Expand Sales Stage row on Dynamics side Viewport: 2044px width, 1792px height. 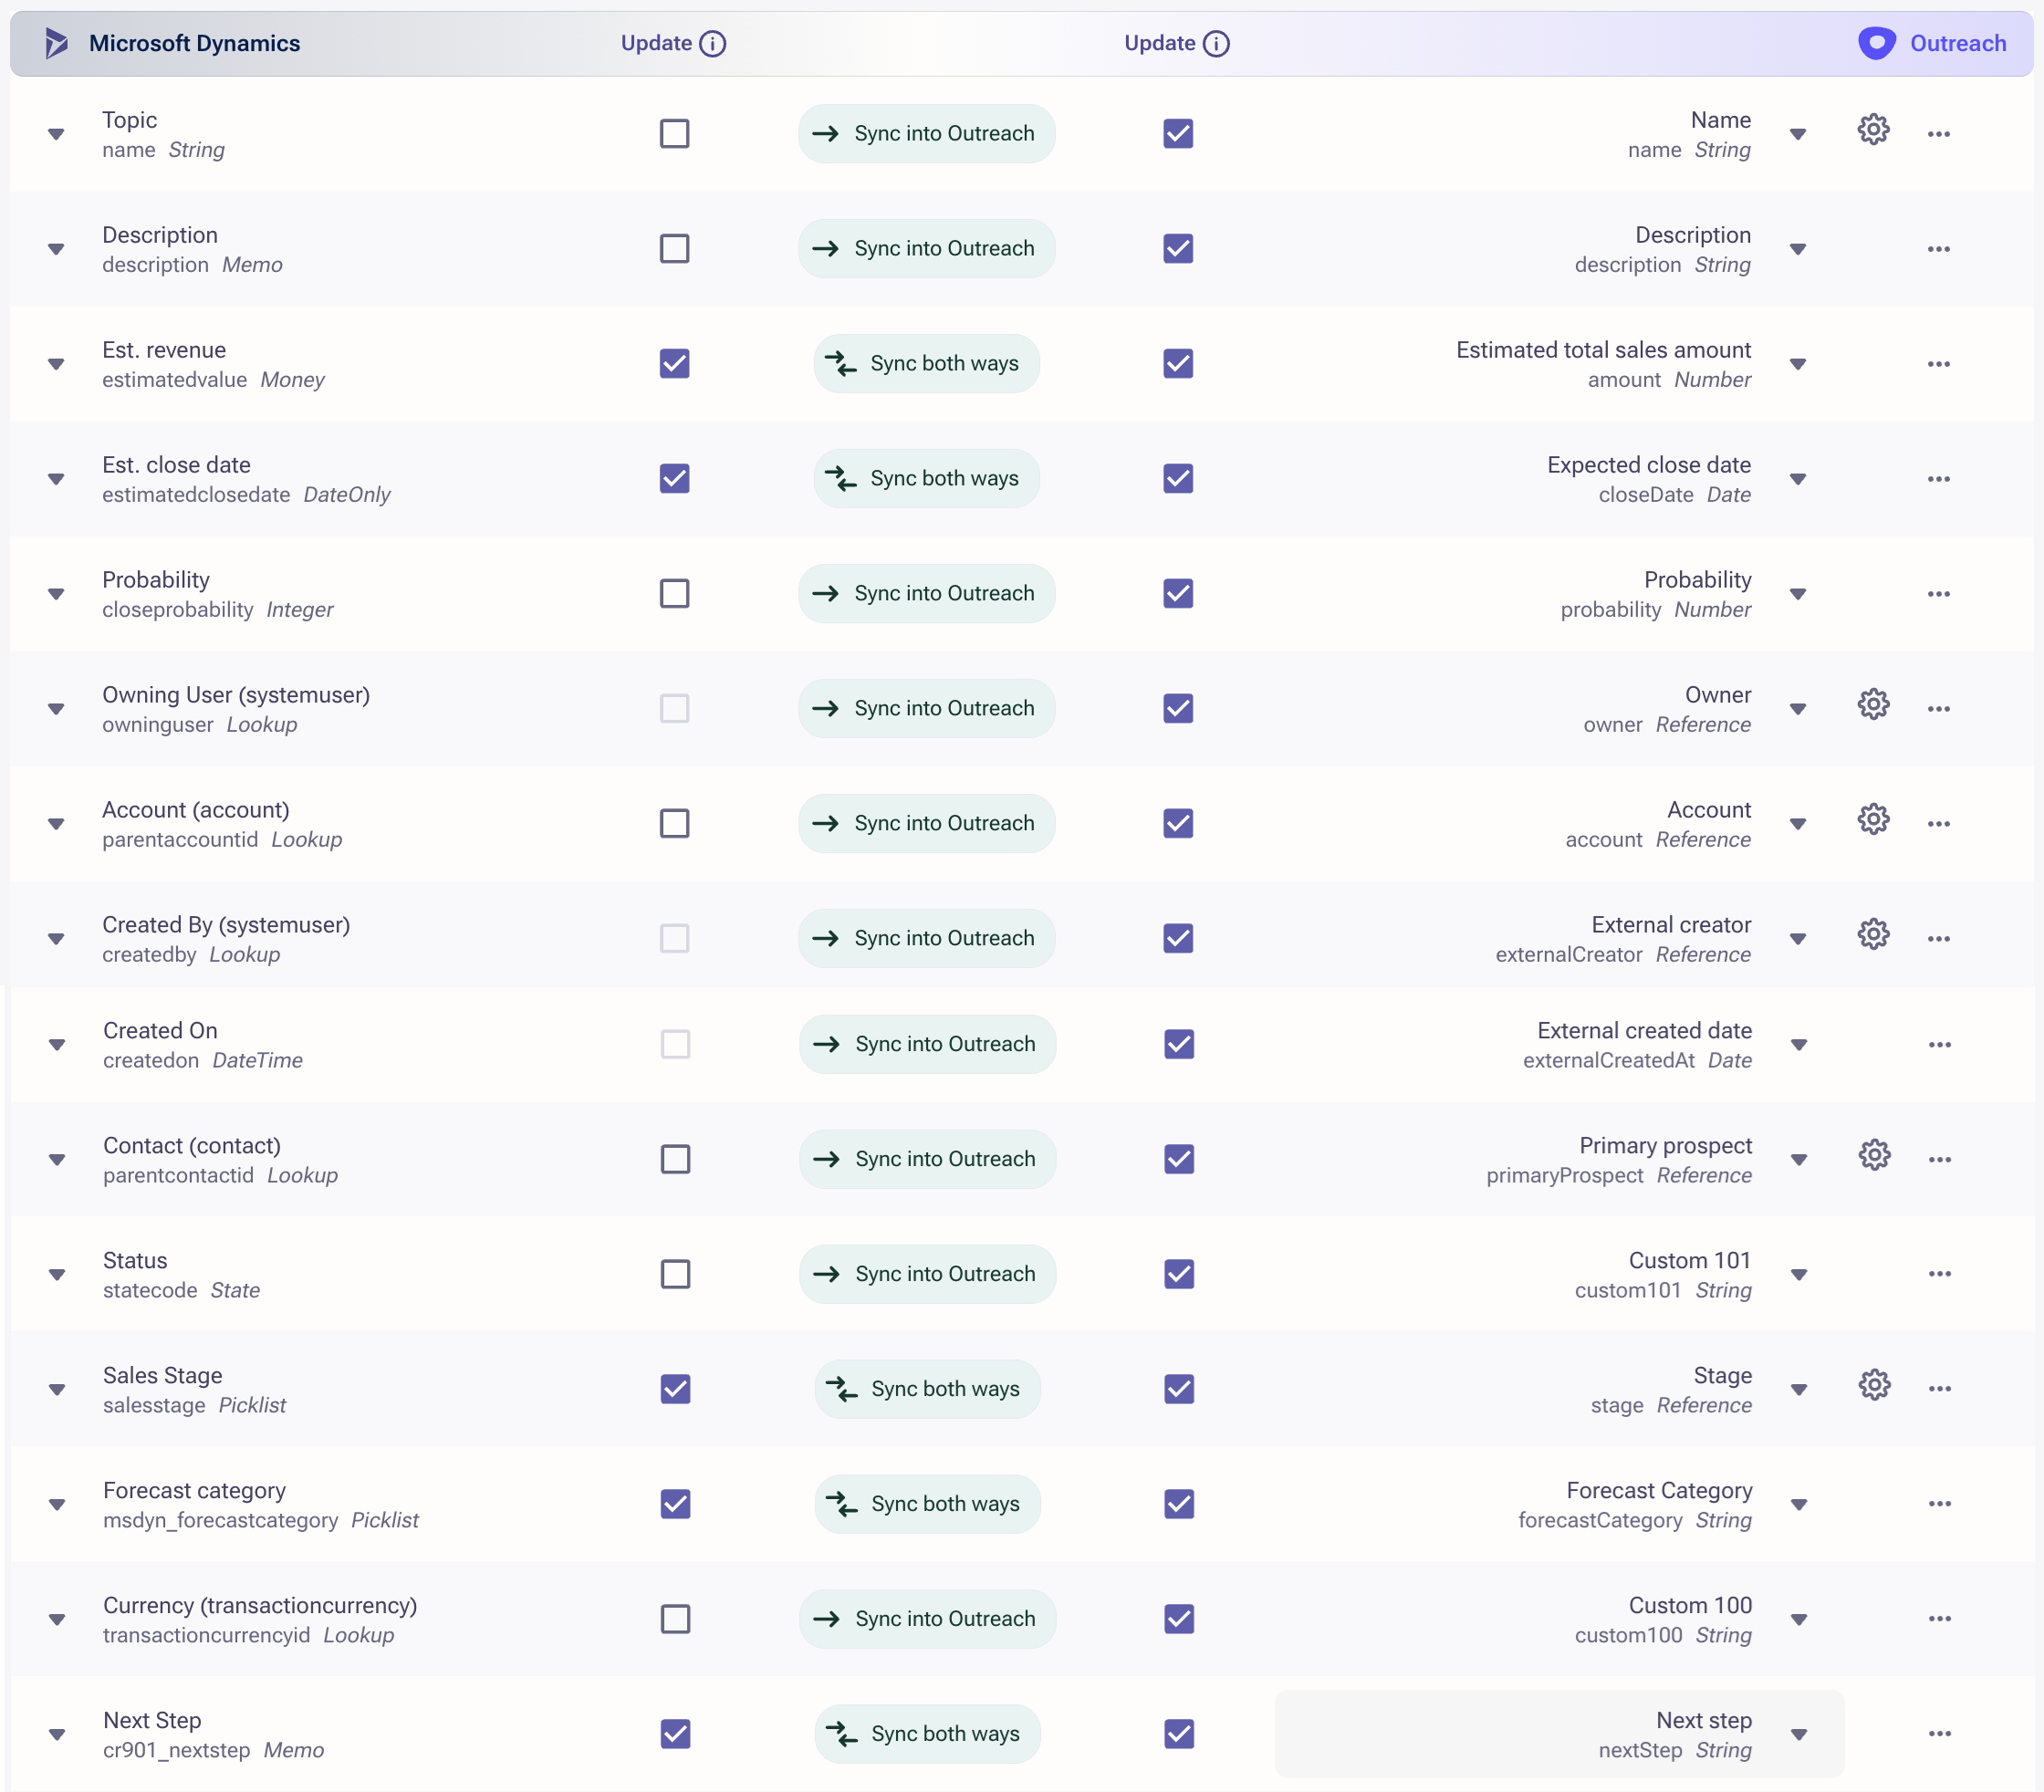[x=58, y=1390]
